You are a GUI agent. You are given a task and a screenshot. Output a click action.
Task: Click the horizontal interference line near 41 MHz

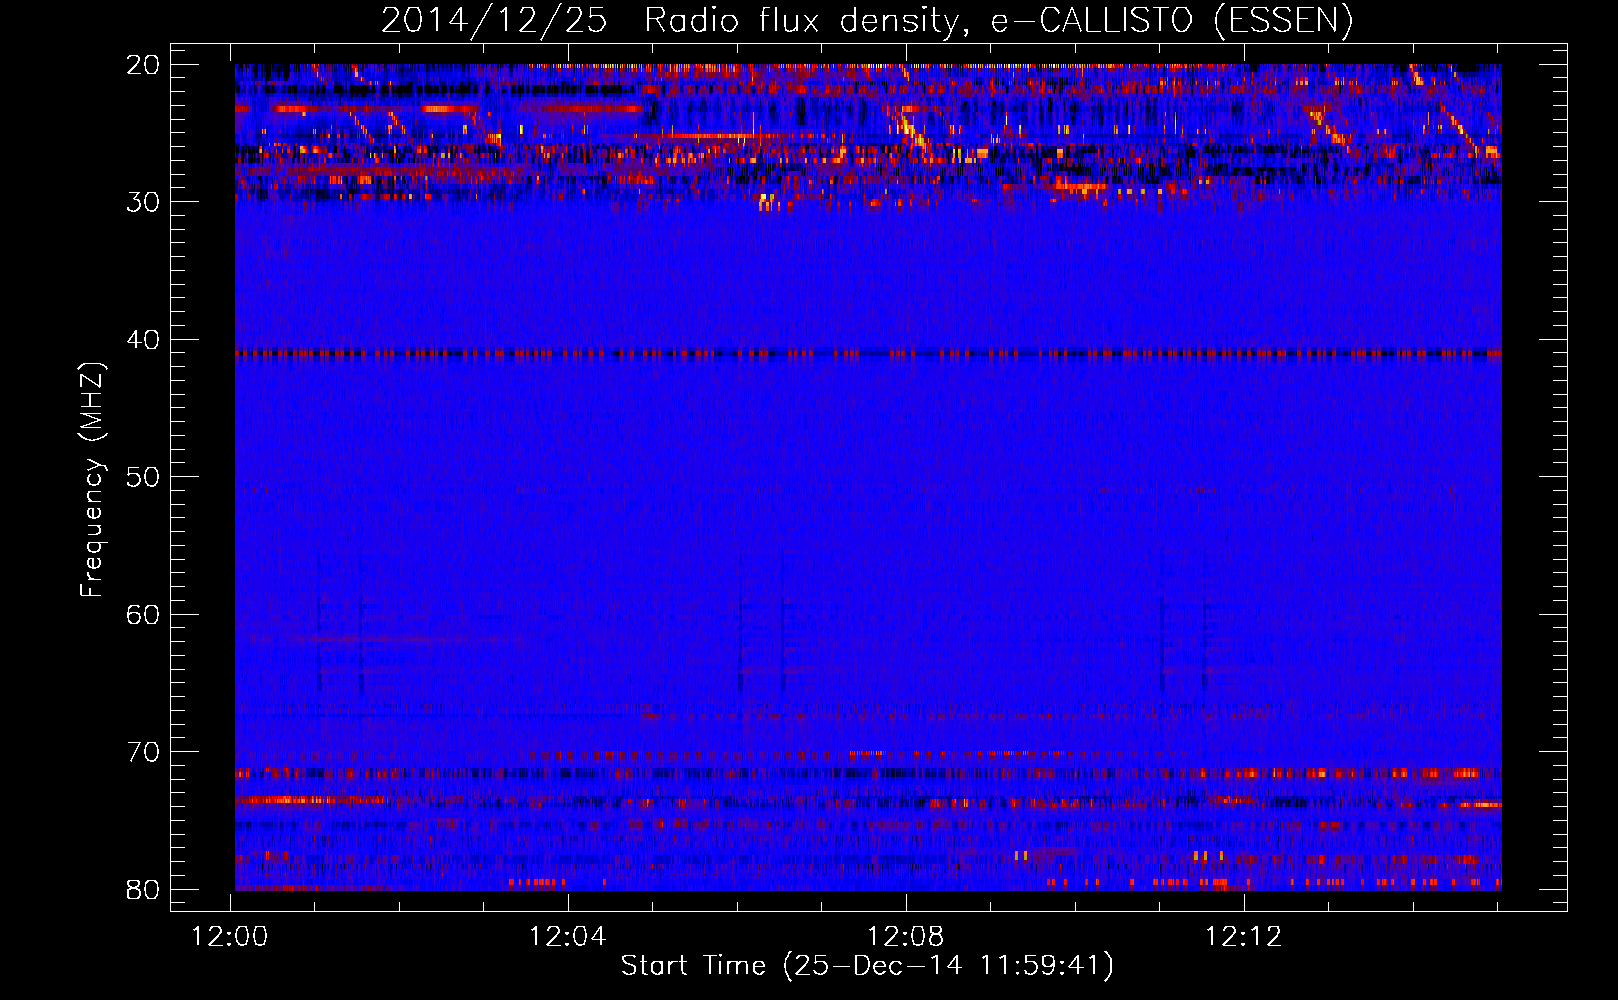click(868, 353)
